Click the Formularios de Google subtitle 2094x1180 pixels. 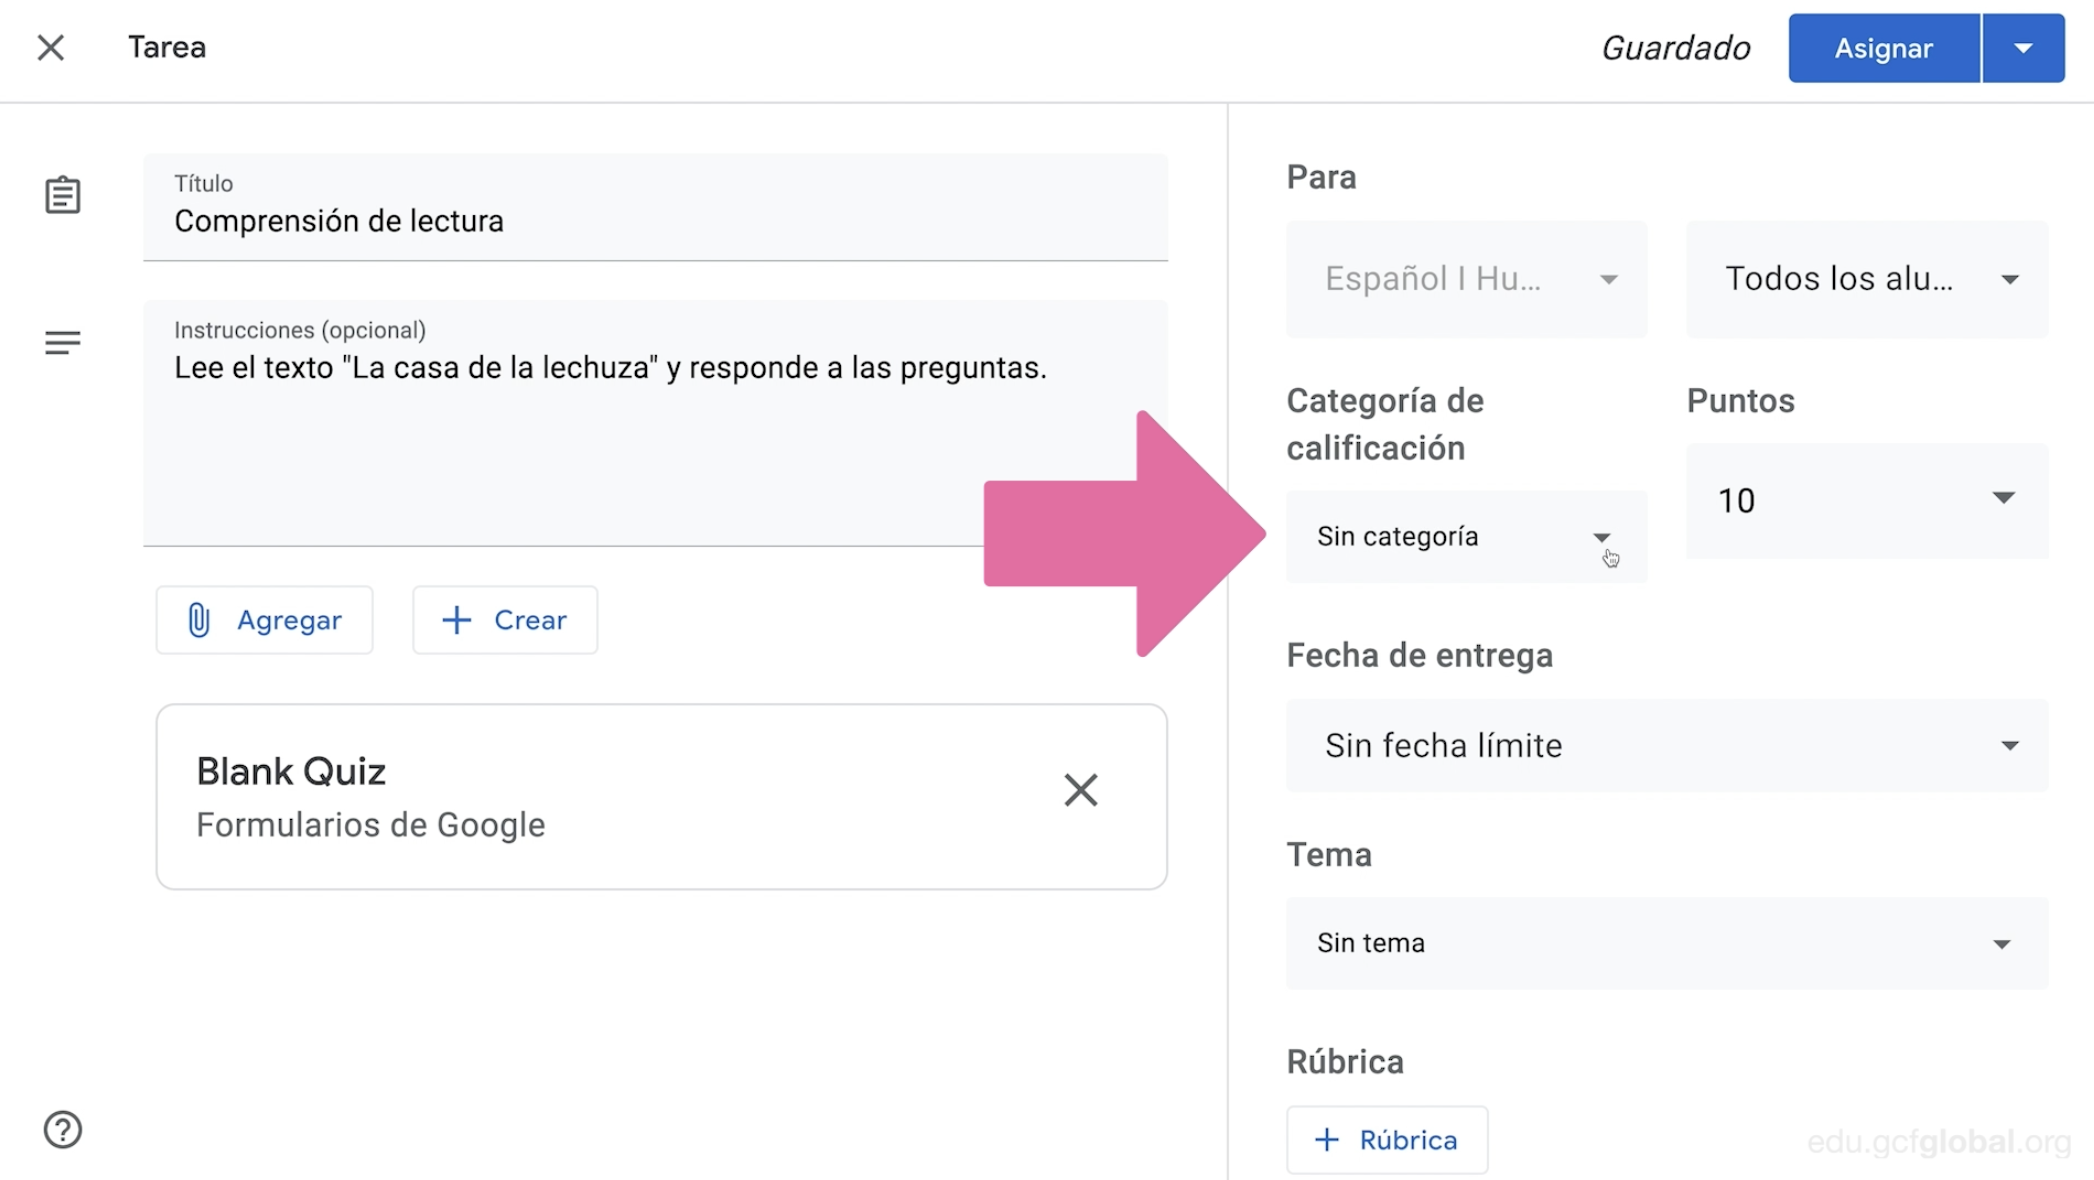coord(370,825)
